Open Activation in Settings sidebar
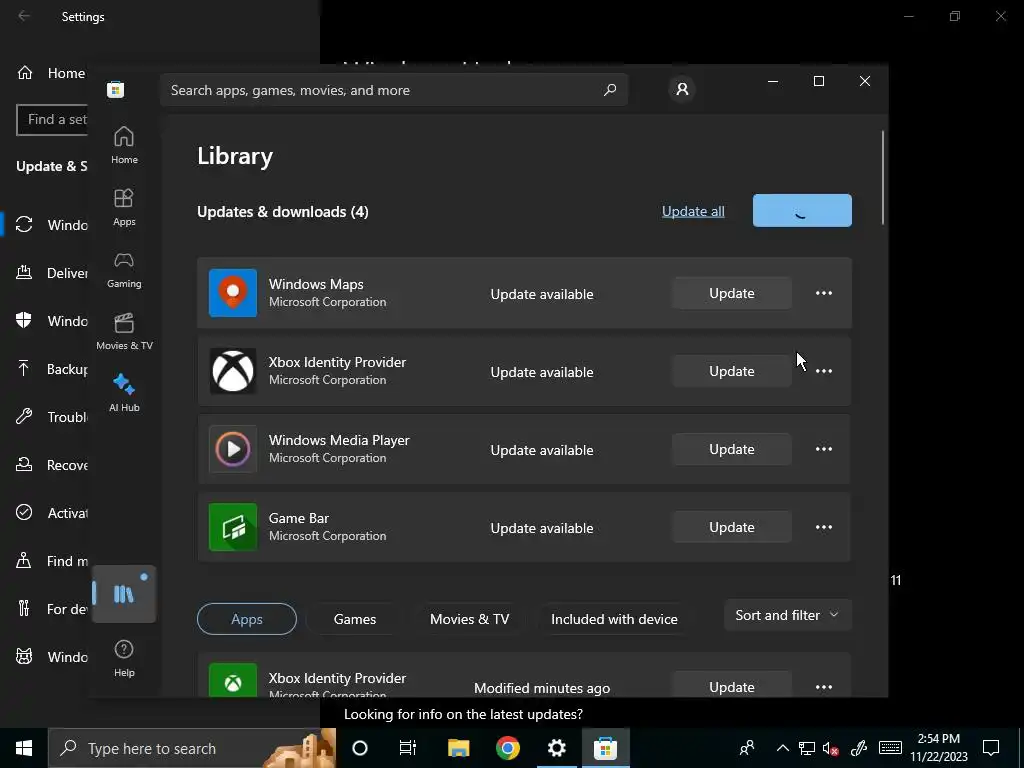The width and height of the screenshot is (1024, 768). coord(51,513)
